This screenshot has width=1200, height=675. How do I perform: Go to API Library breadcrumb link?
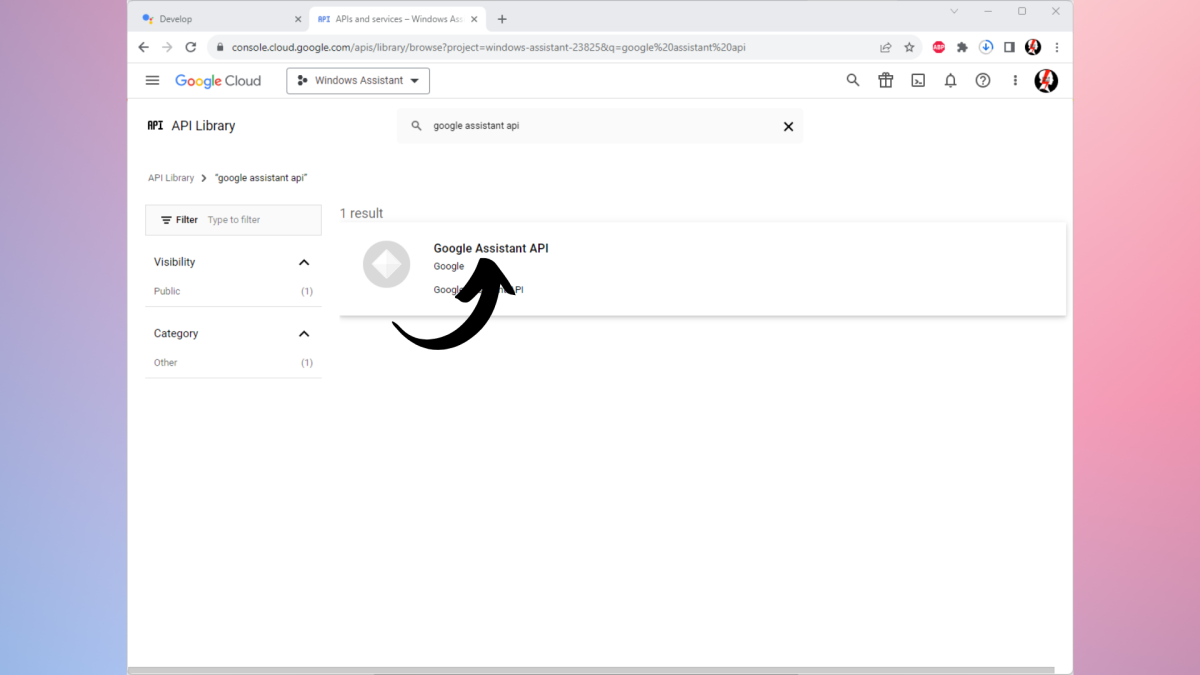[171, 178]
